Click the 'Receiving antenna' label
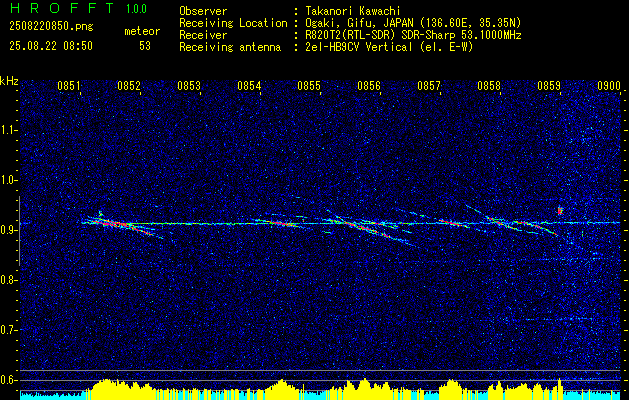 pyautogui.click(x=230, y=47)
